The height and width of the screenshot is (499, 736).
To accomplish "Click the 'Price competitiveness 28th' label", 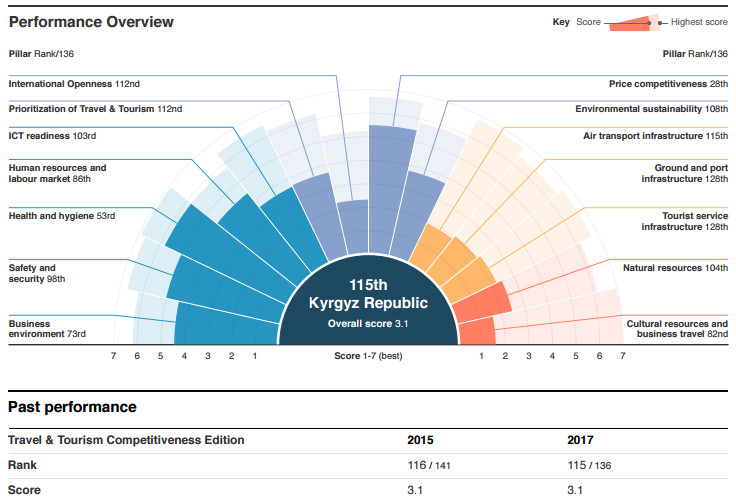I will (x=668, y=84).
